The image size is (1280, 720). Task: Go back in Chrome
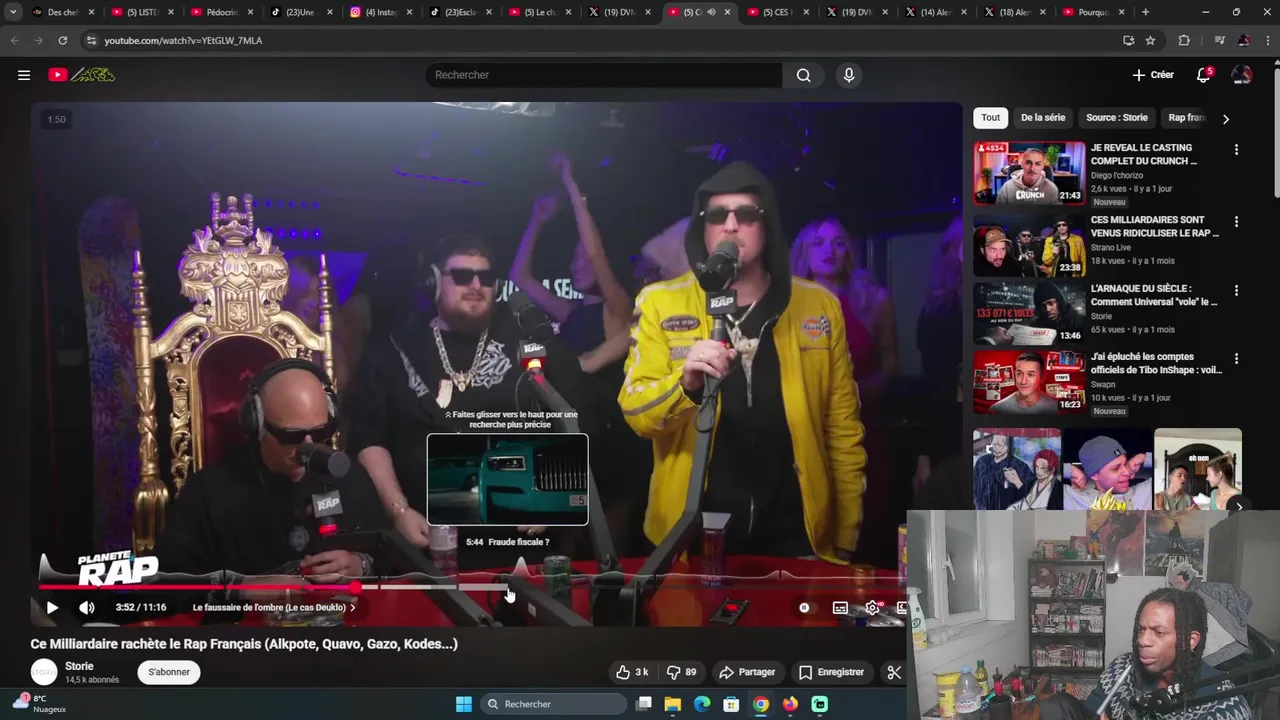[x=14, y=40]
